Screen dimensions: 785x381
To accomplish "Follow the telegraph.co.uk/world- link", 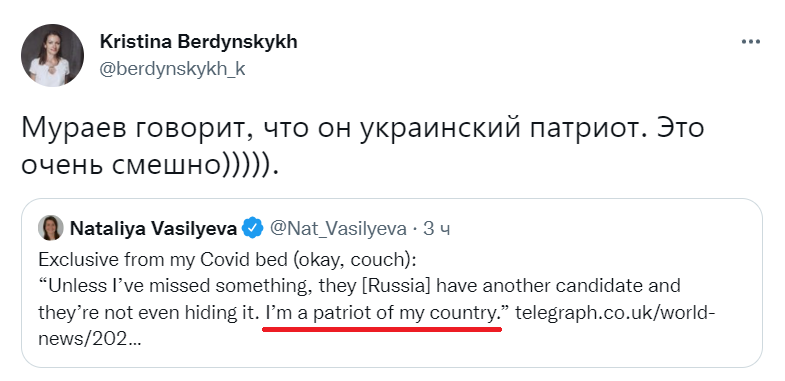I will coord(615,313).
